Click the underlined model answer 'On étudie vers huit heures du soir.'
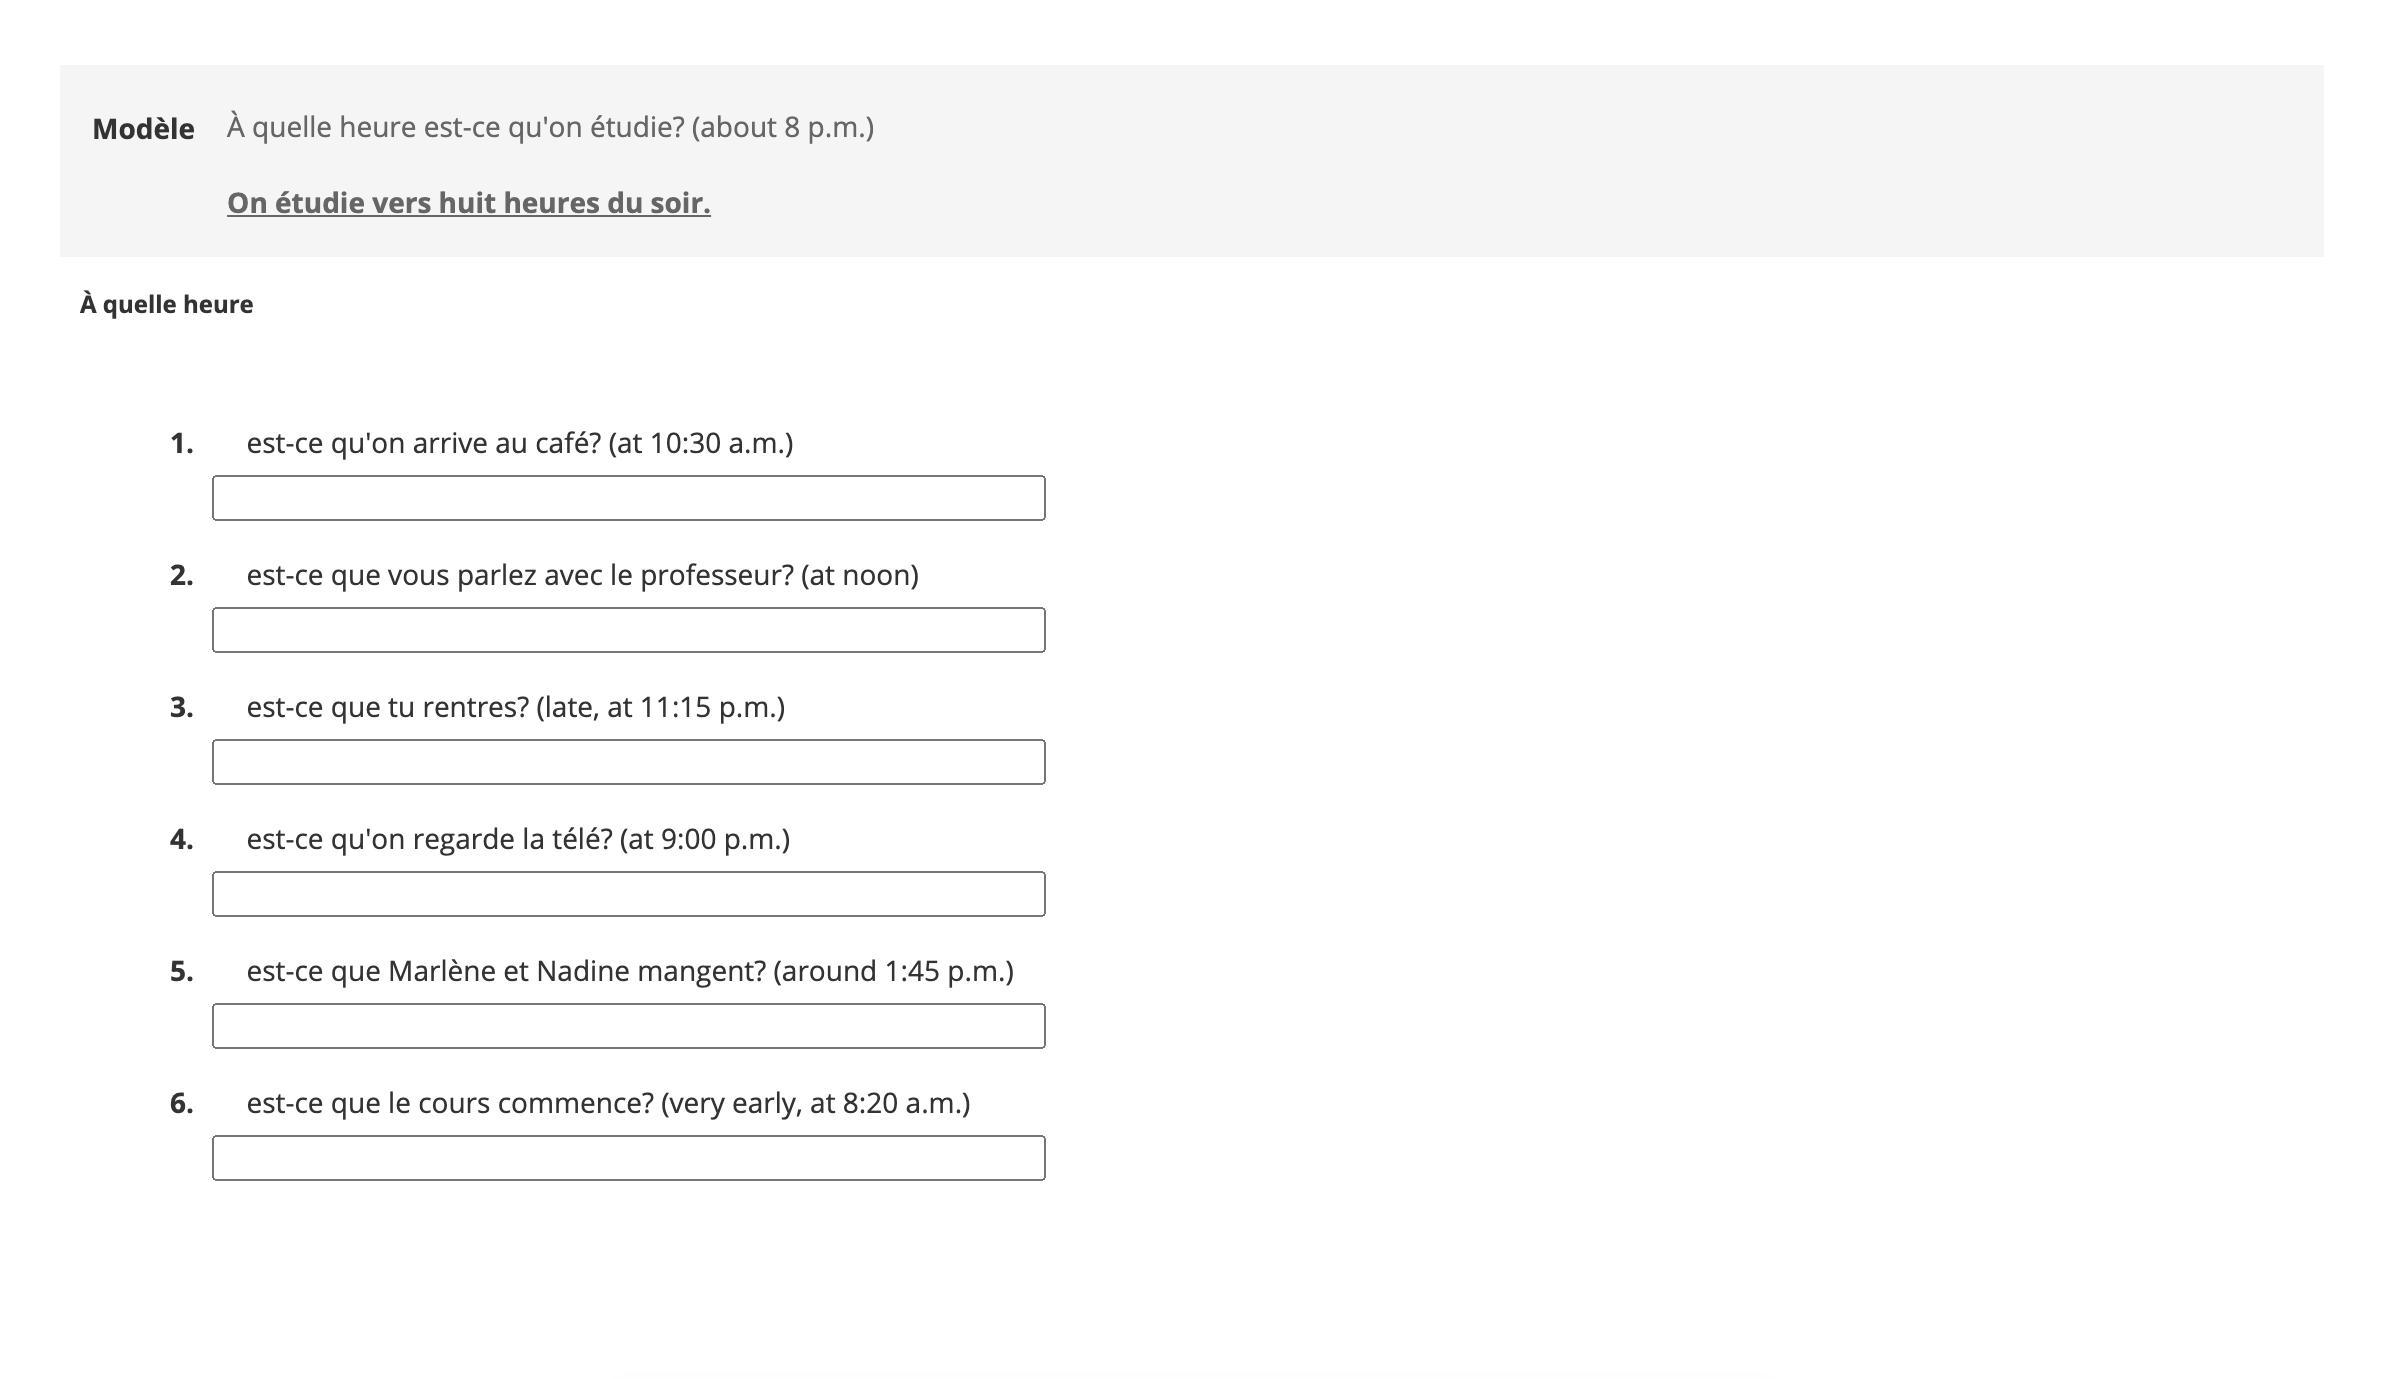The height and width of the screenshot is (1379, 2385). coord(469,203)
